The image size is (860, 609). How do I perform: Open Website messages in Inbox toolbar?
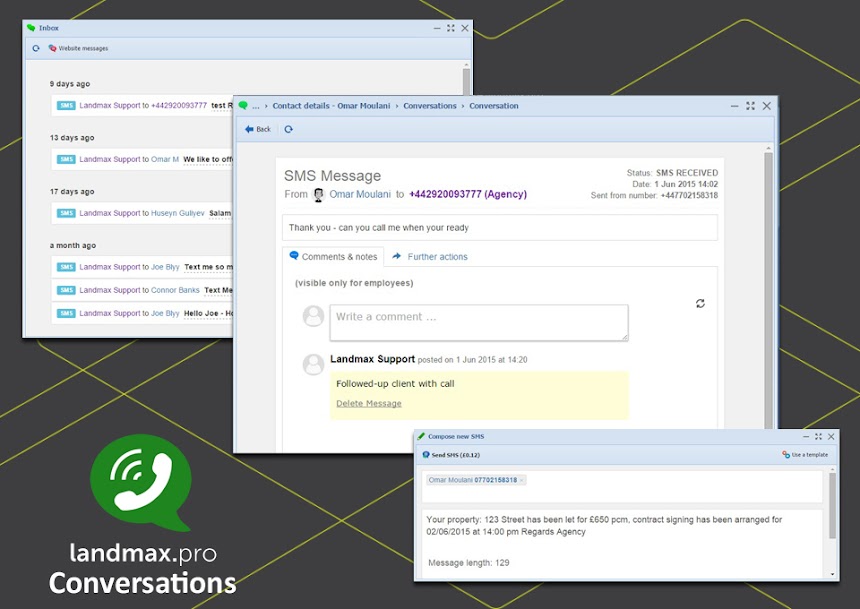78,48
